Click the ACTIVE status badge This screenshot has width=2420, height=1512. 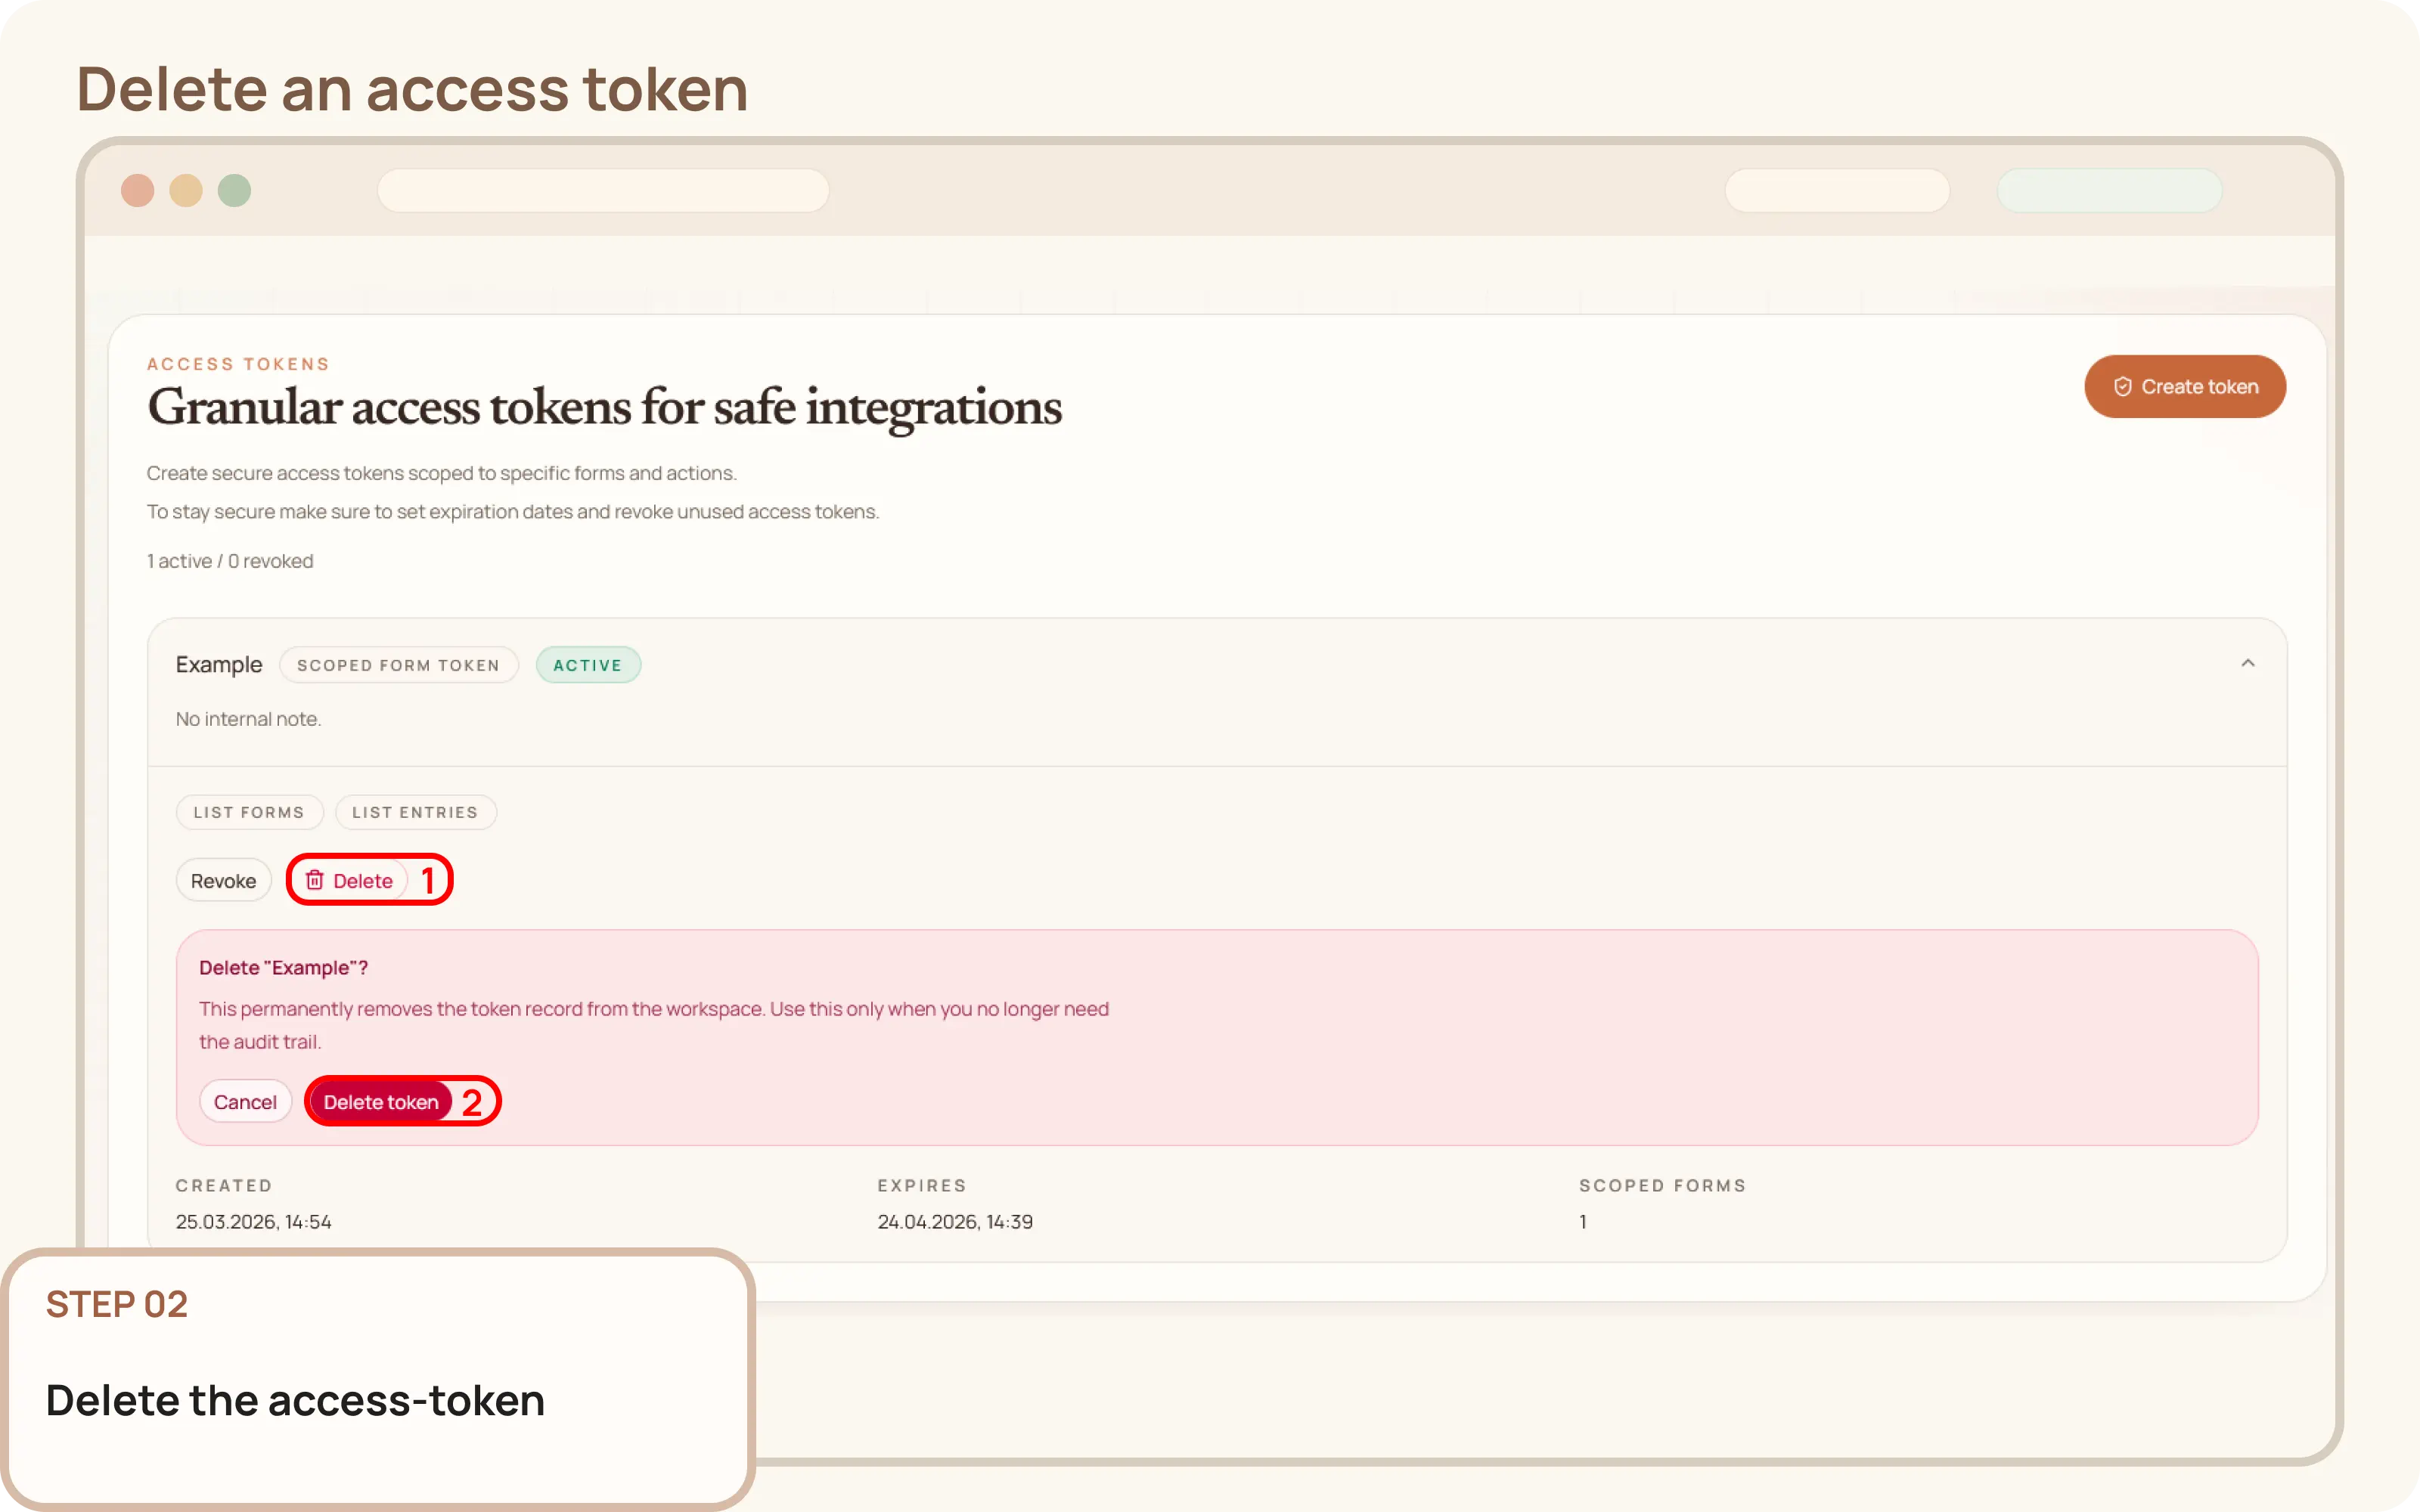click(x=588, y=664)
